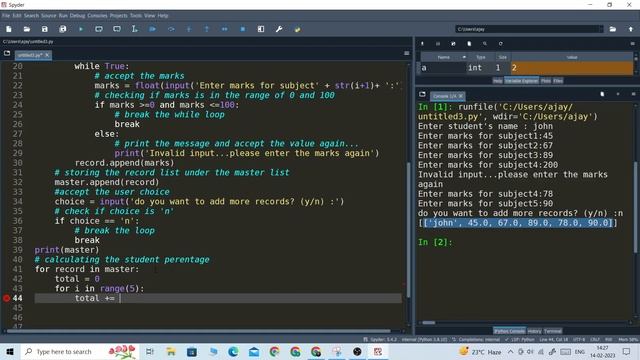
Task: Save the current file
Action: pos(44,29)
